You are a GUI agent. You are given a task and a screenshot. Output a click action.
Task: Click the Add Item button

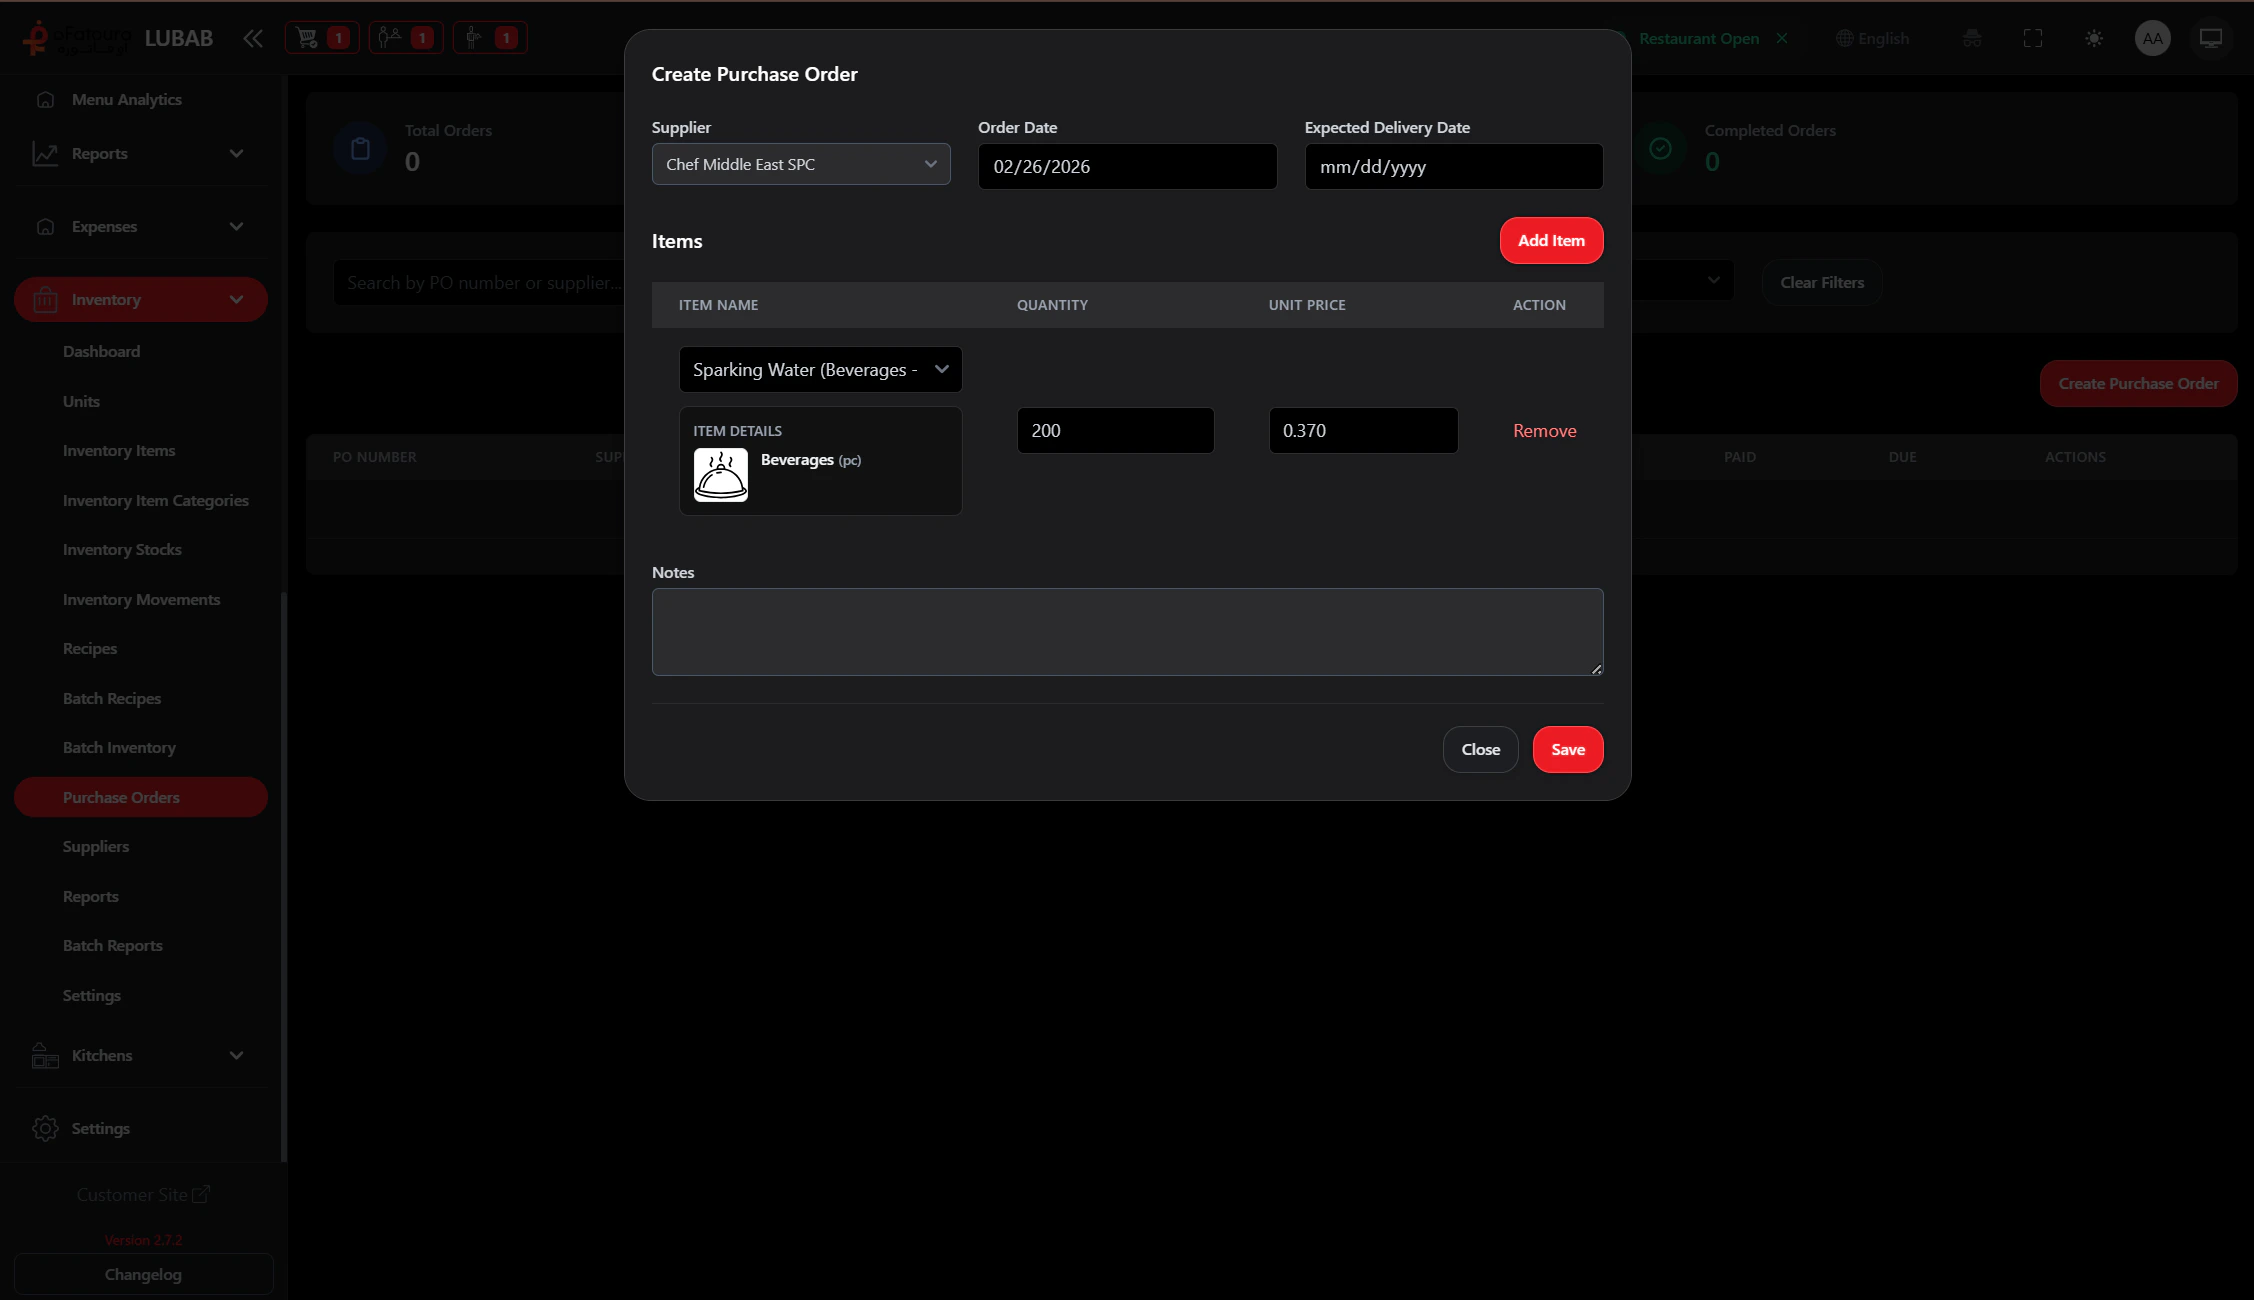1550,240
